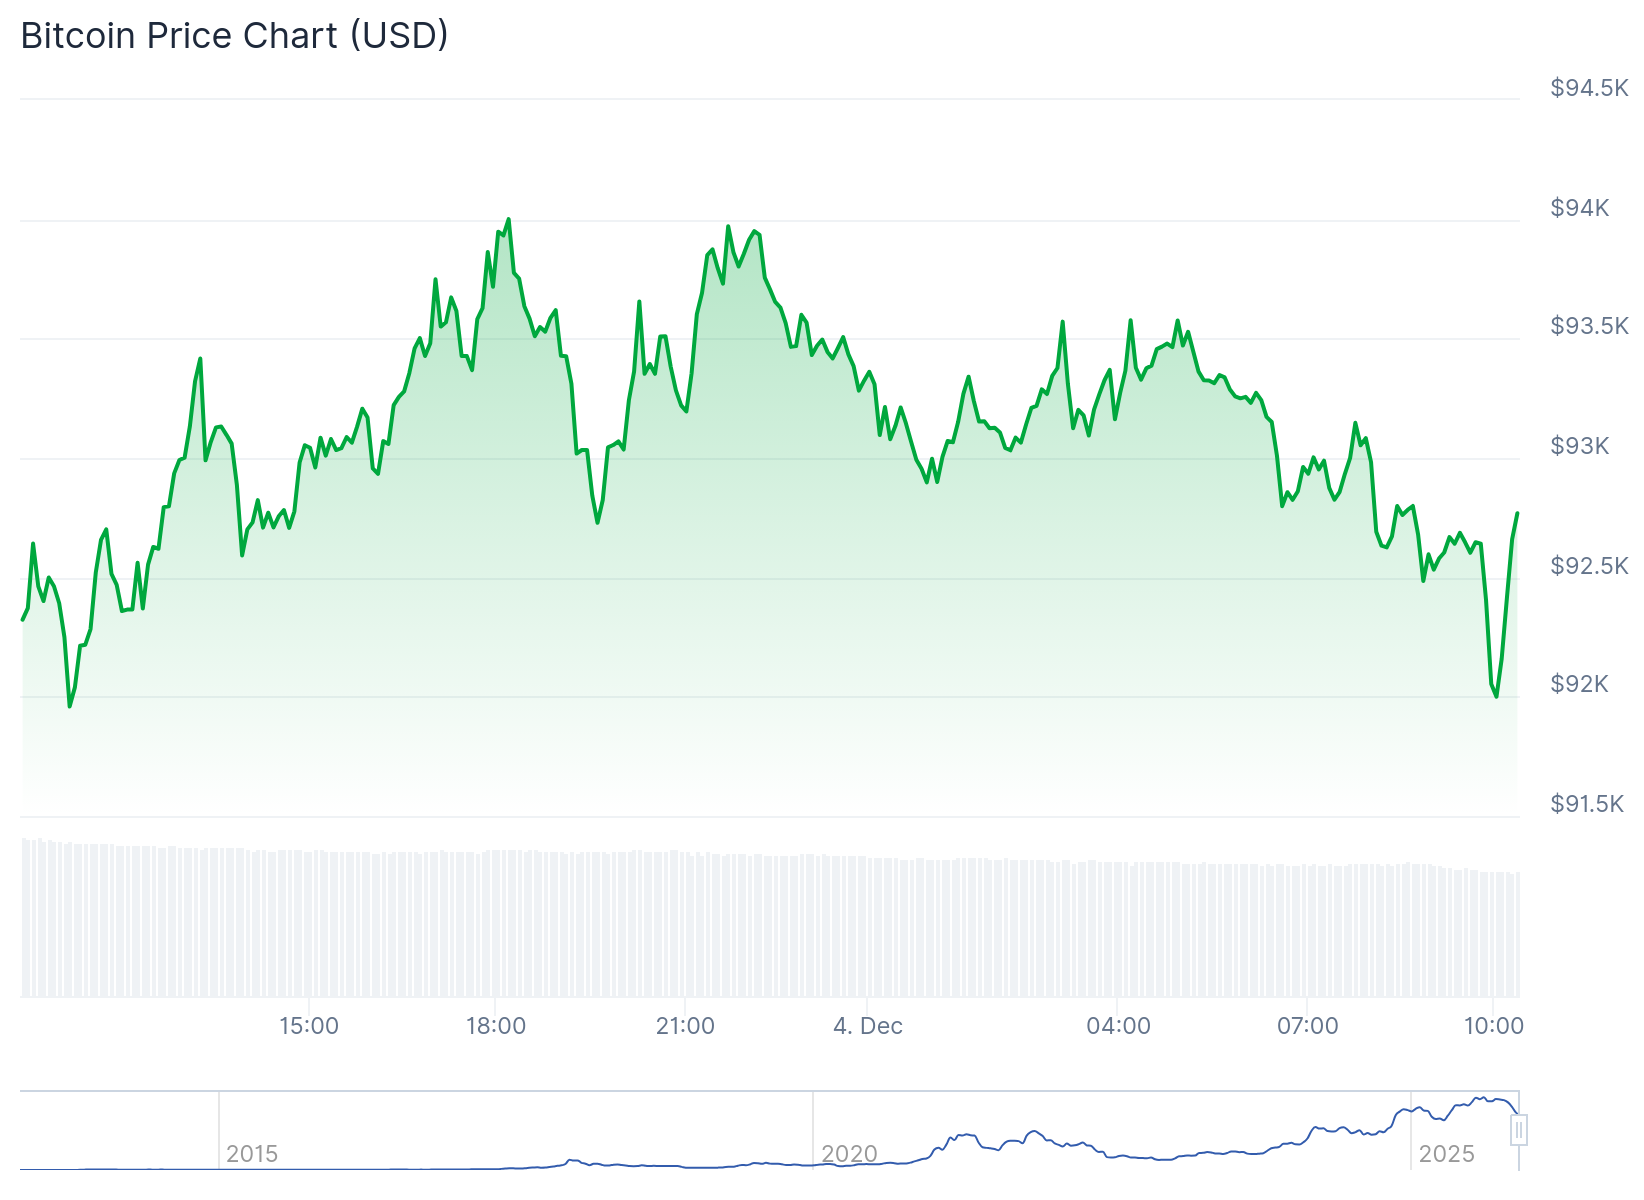Click the navigator range handle
Image resolution: width=1644 pixels, height=1200 pixels.
(1519, 1131)
